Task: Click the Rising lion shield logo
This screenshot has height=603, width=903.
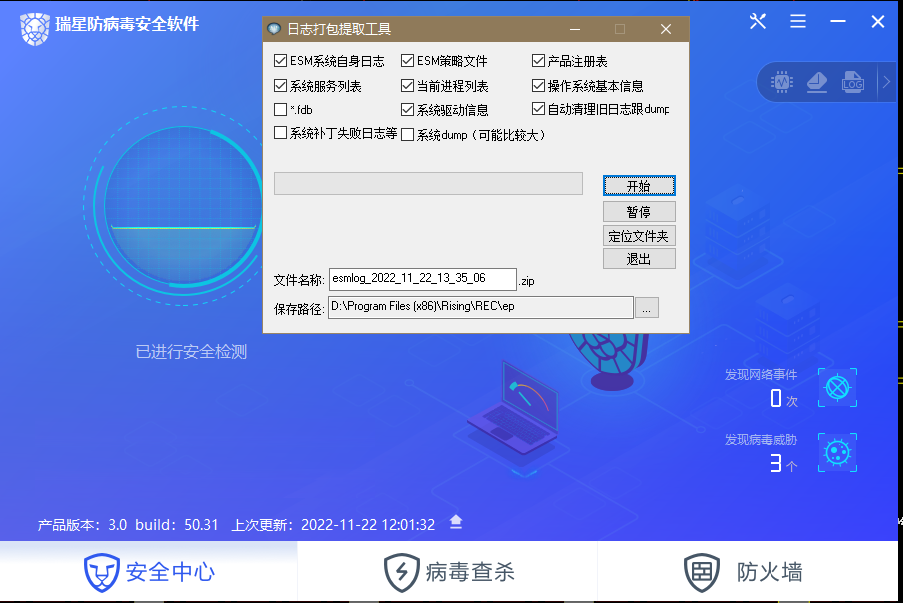Action: 35,28
